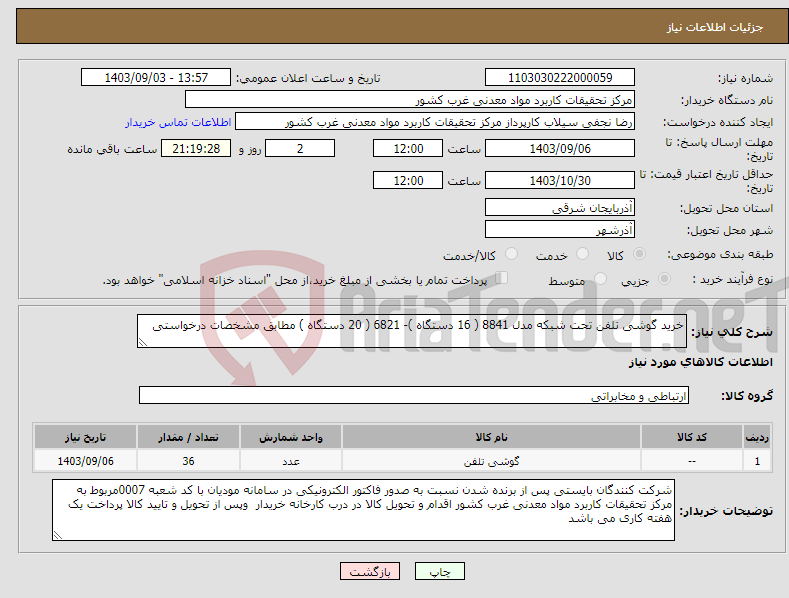Click the طبقه بندی موضوعی label
The height and width of the screenshot is (598, 789).
coord(720,254)
